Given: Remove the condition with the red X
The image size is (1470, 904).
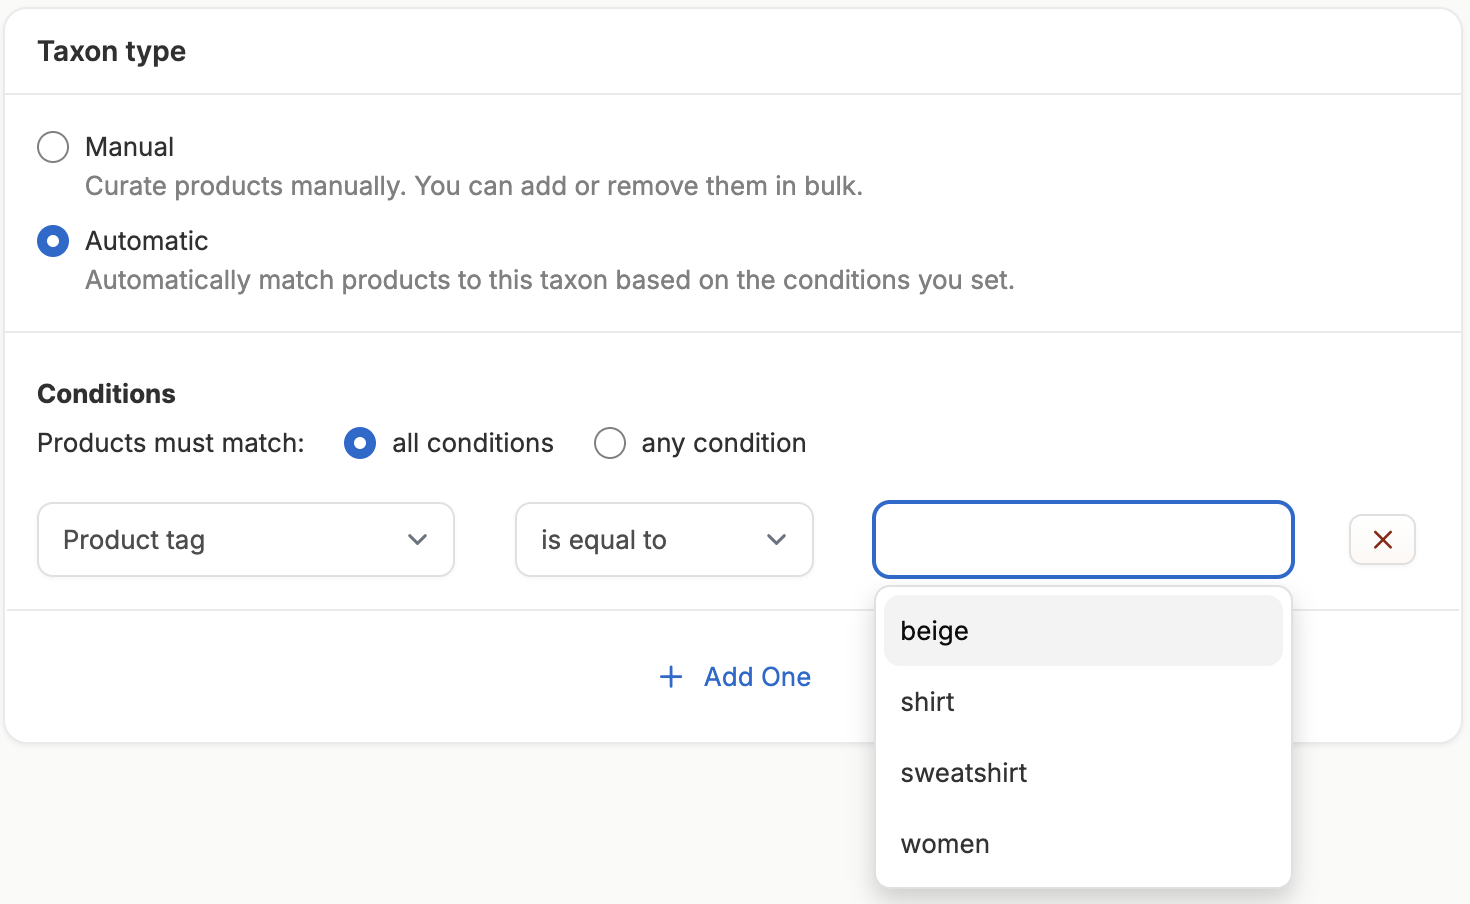Looking at the screenshot, I should [x=1382, y=540].
